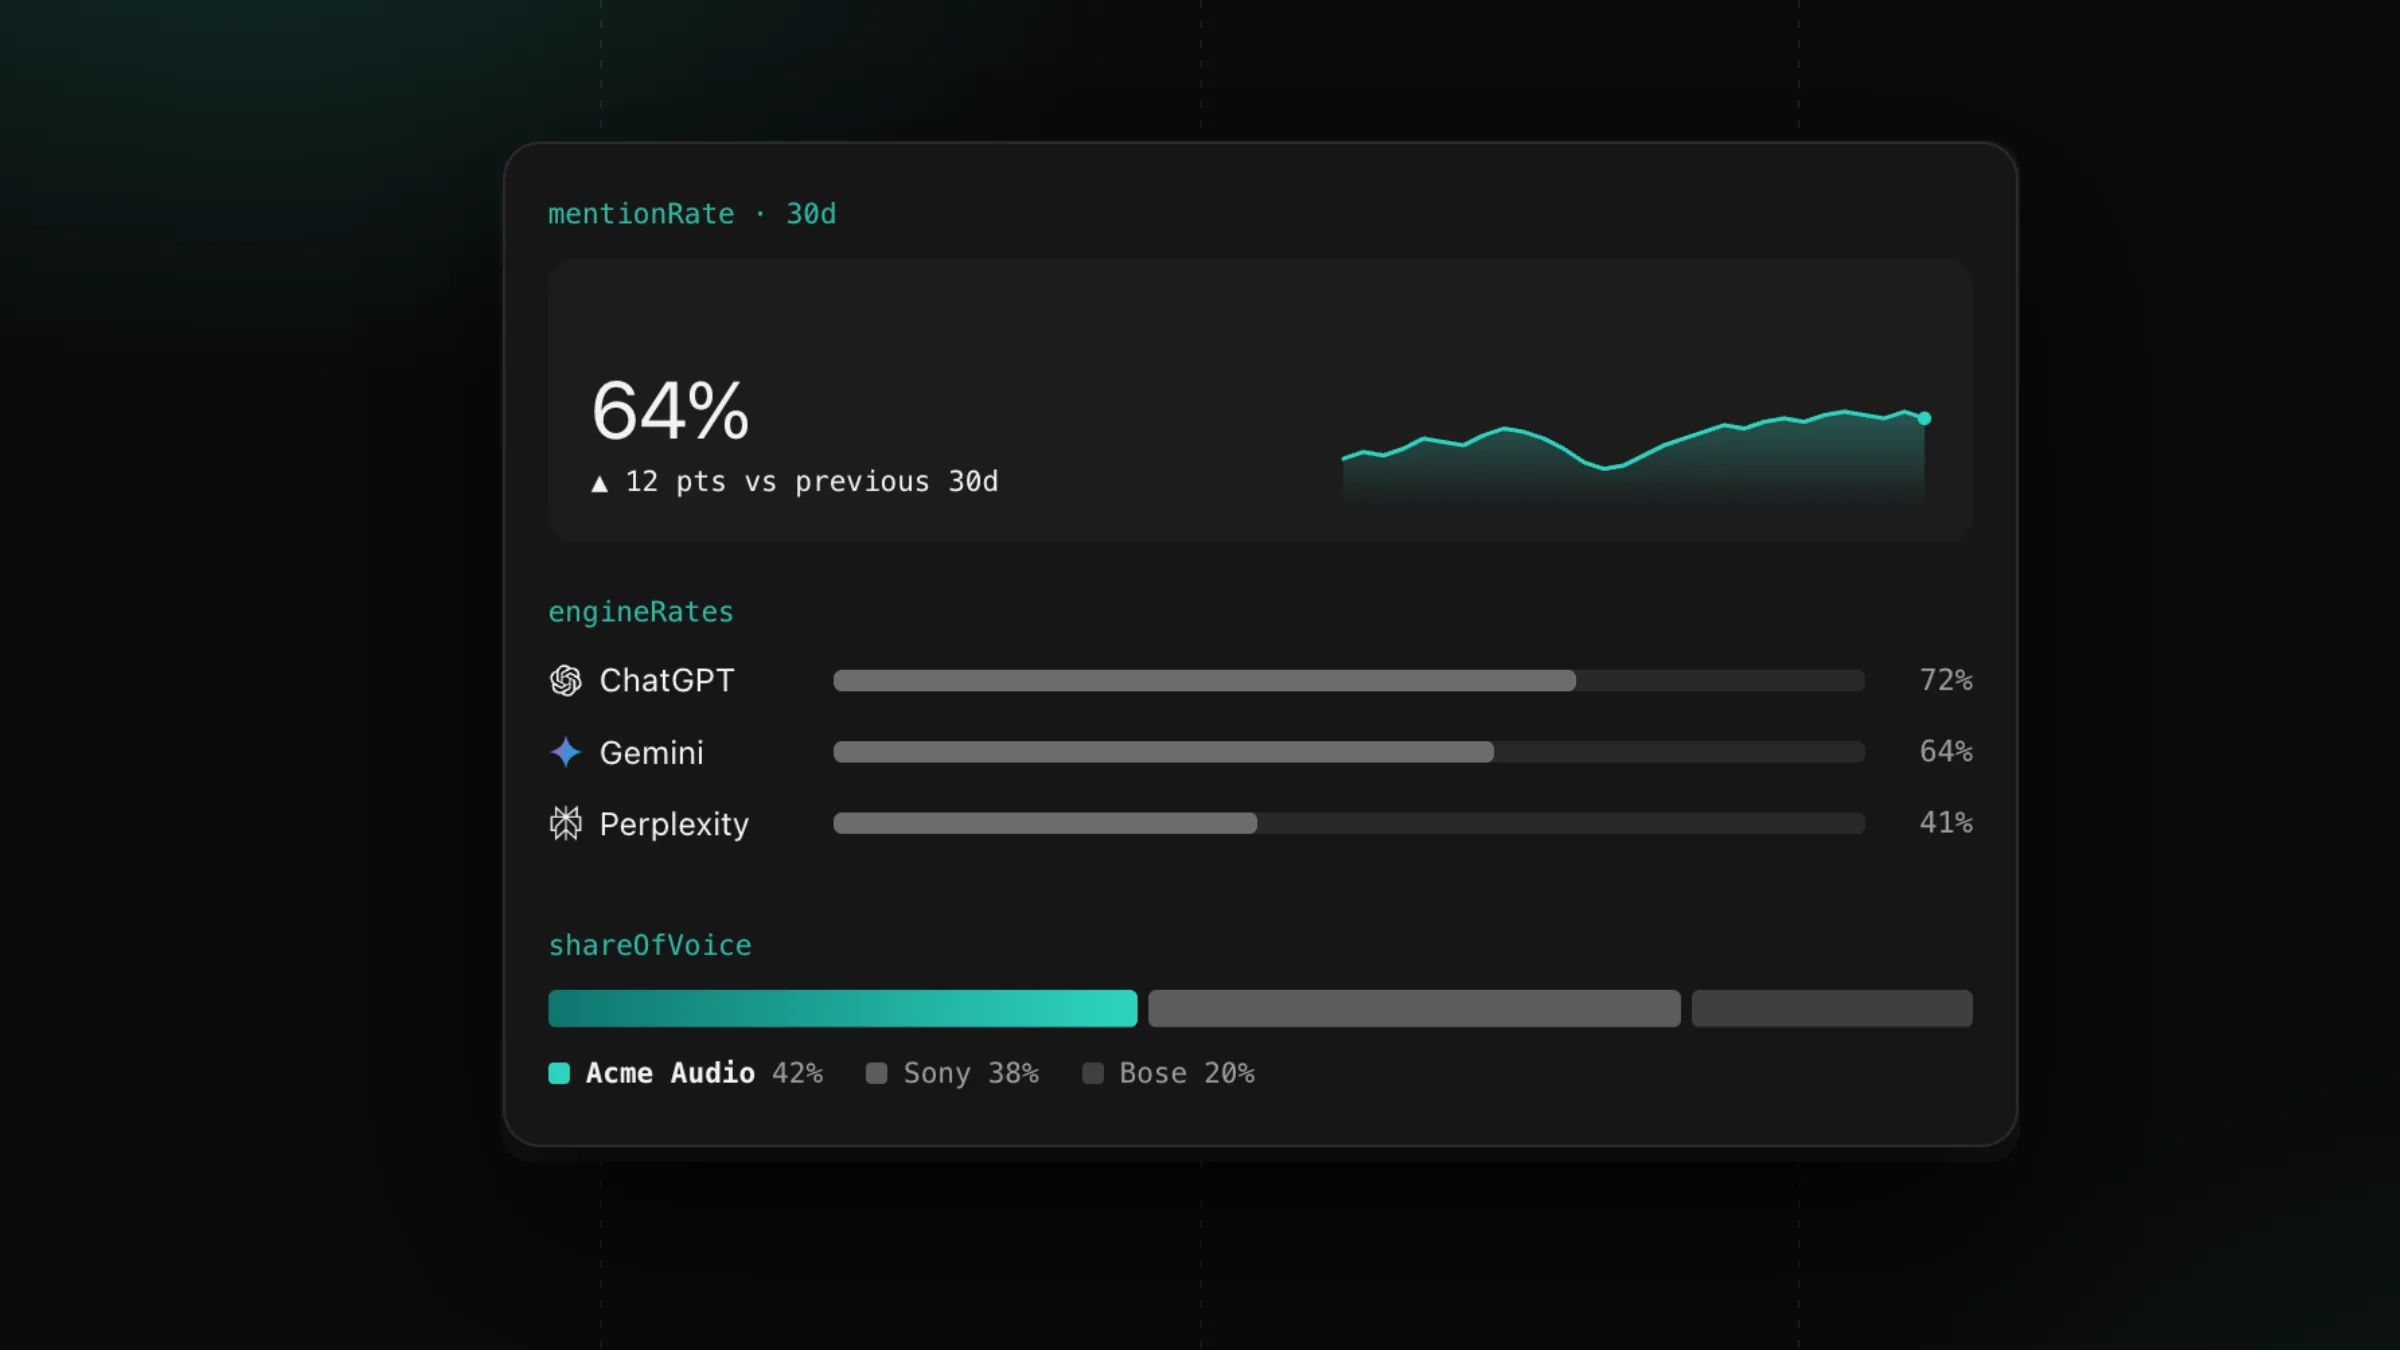Click the sparkline end point dot
Viewport: 2400px width, 1350px height.
tap(1924, 419)
